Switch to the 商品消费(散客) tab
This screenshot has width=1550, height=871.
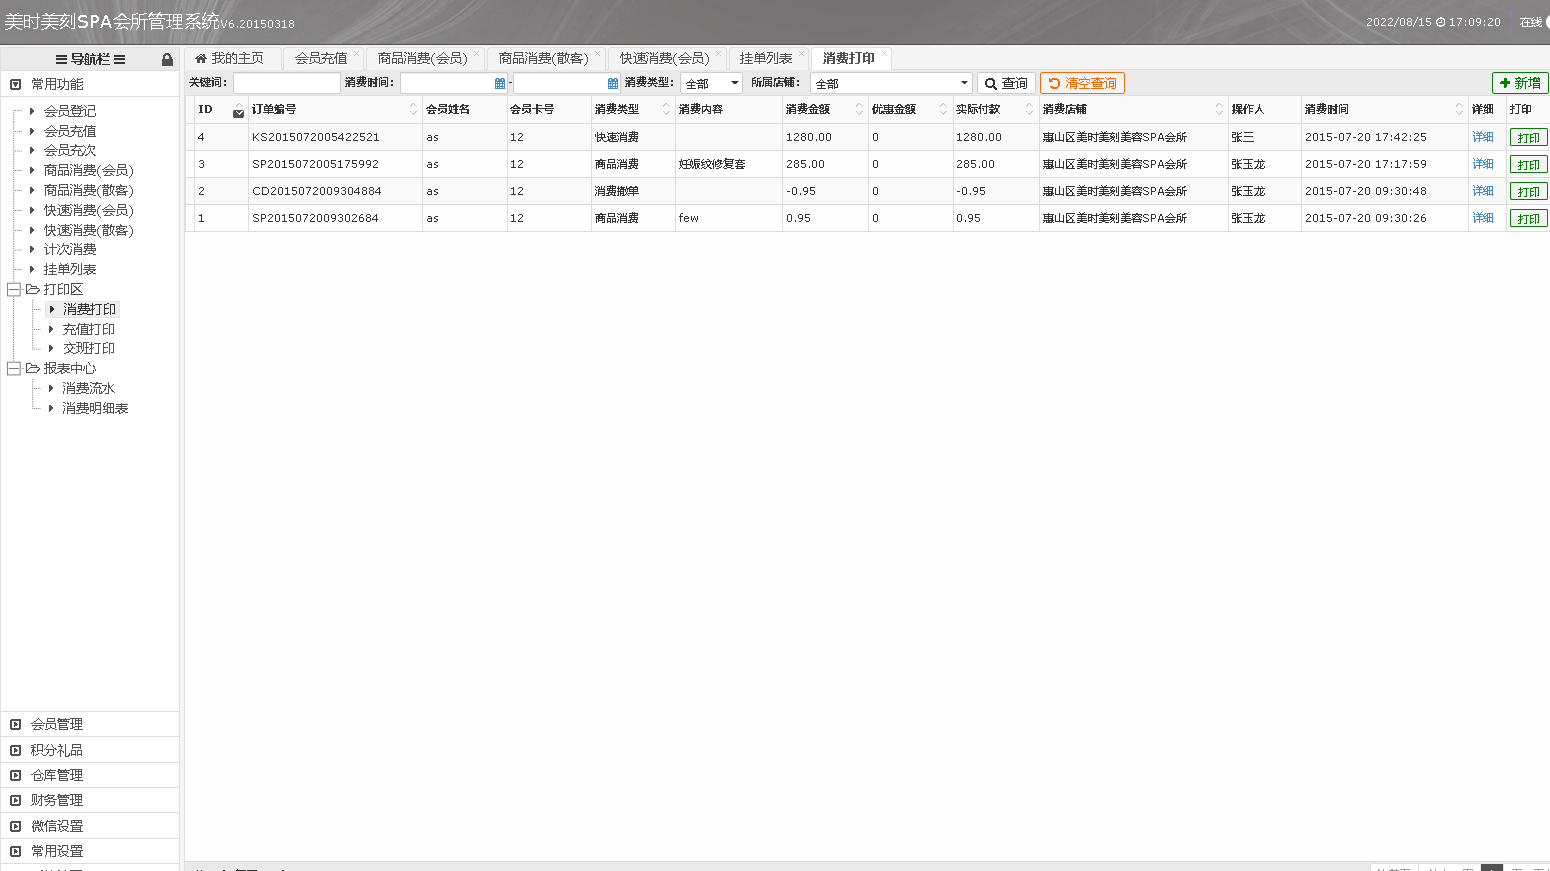pos(543,59)
